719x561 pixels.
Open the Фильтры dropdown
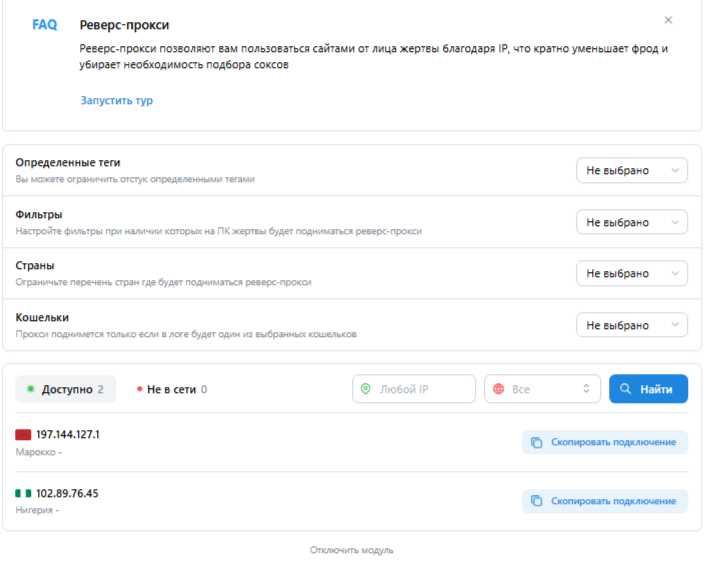(632, 222)
